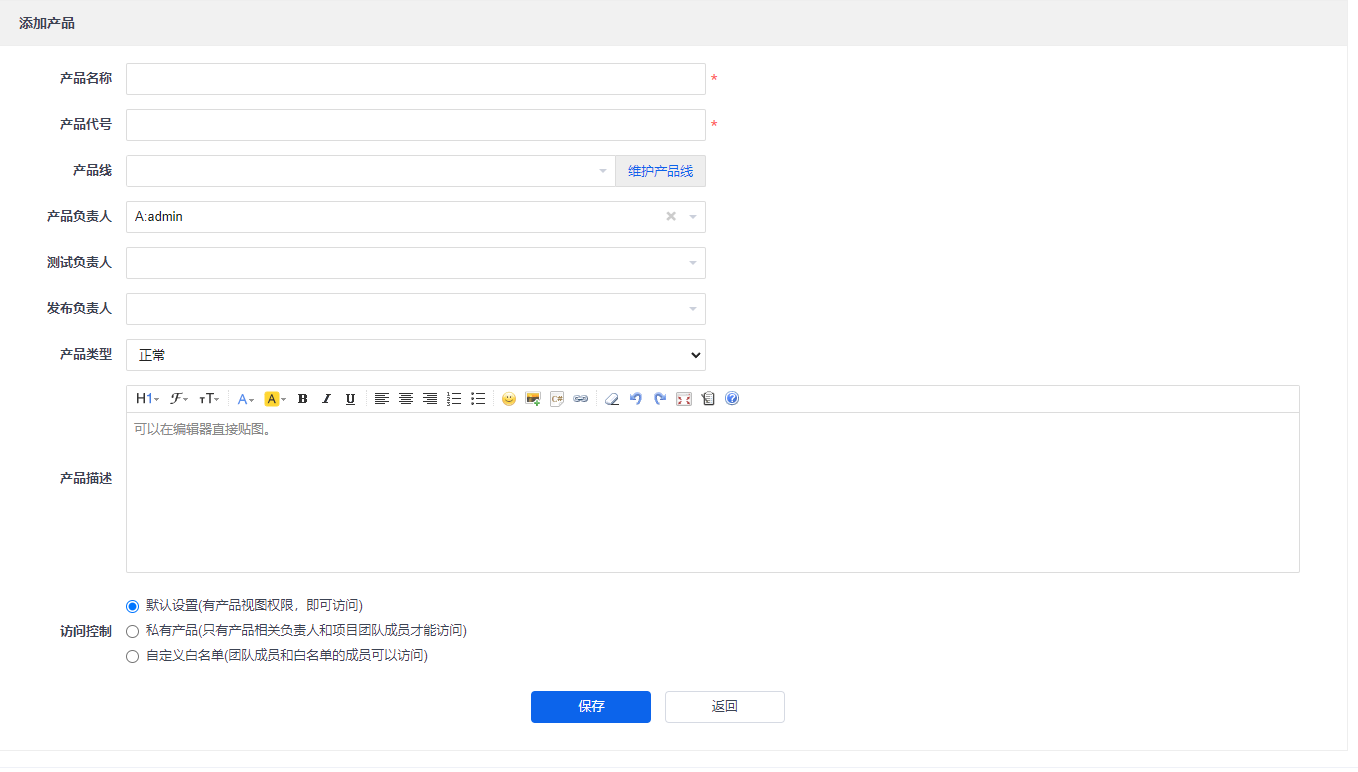Open the yellow text highlight color picker
1358x772 pixels.
[x=275, y=399]
